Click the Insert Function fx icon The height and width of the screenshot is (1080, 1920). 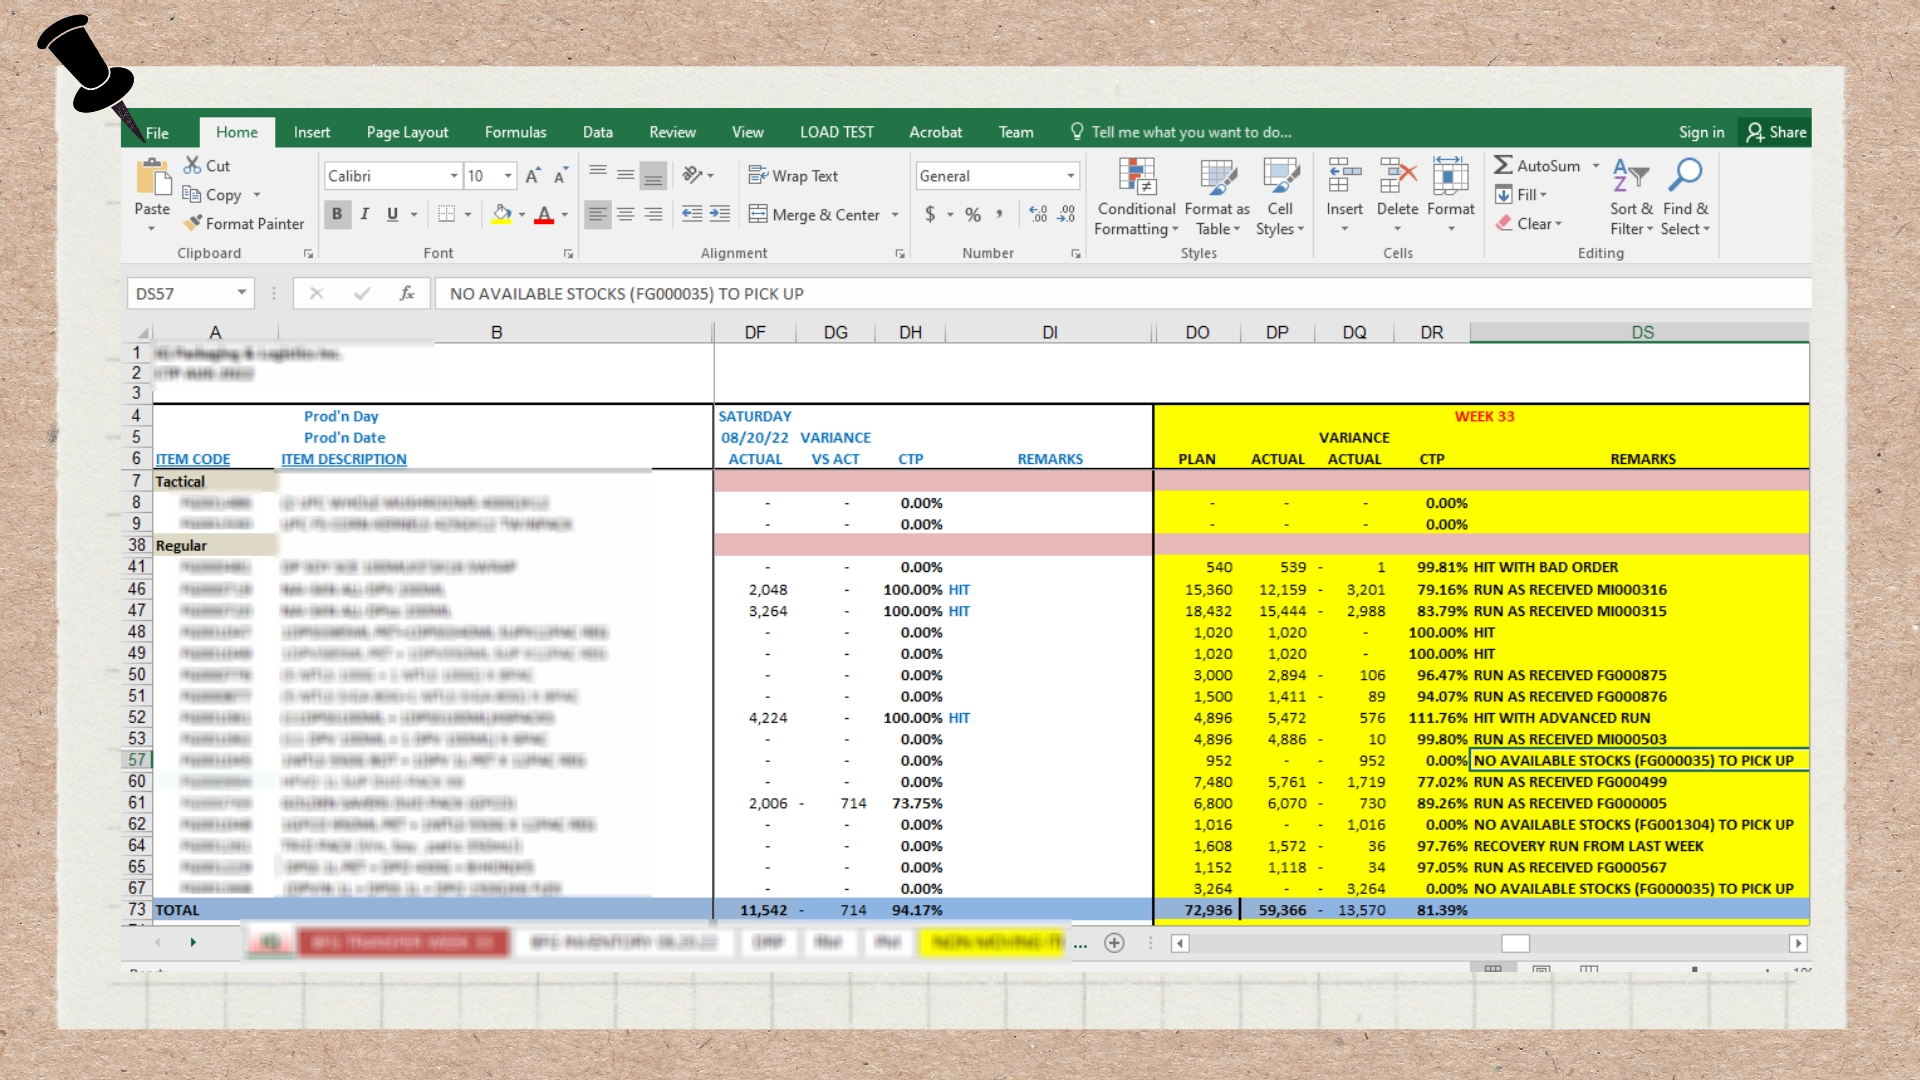406,293
